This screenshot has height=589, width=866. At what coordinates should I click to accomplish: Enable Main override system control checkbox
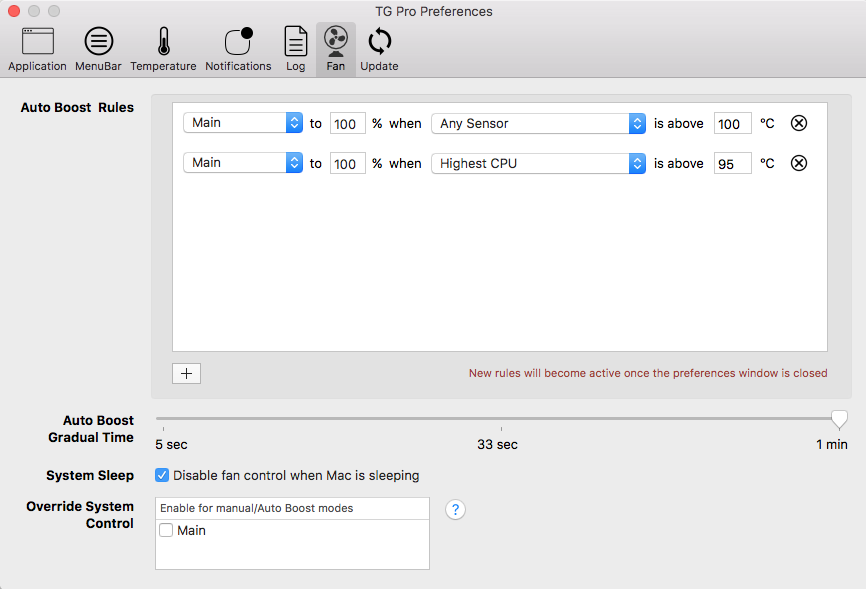click(x=166, y=530)
